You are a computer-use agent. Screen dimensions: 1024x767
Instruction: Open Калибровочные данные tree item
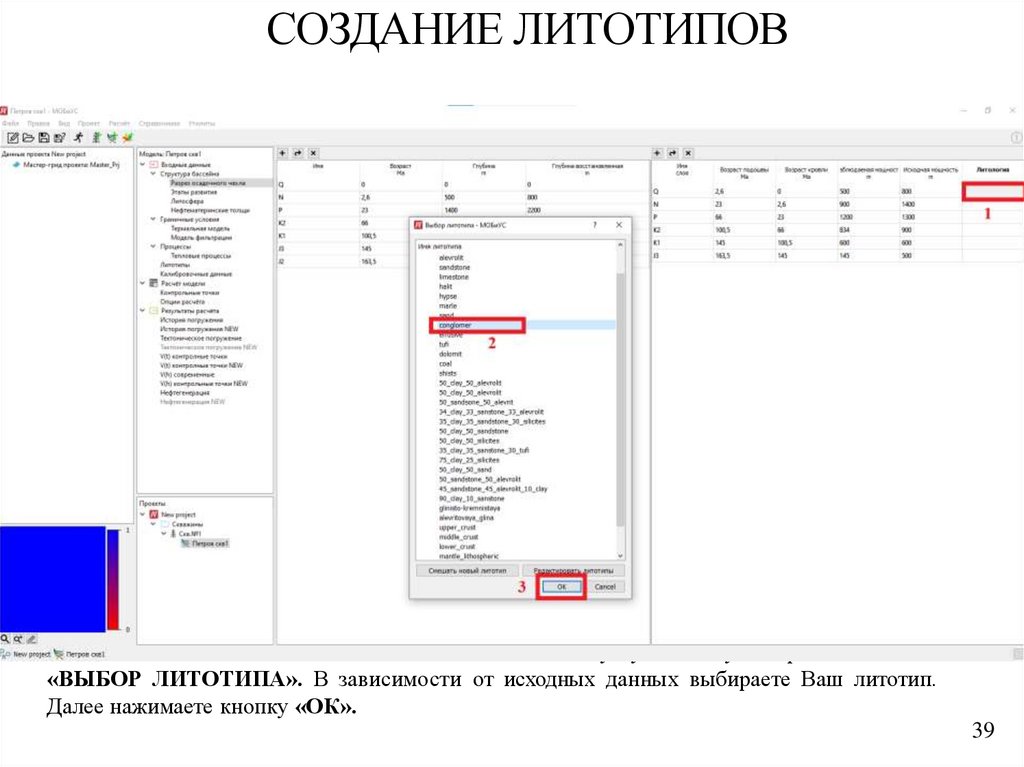point(196,274)
